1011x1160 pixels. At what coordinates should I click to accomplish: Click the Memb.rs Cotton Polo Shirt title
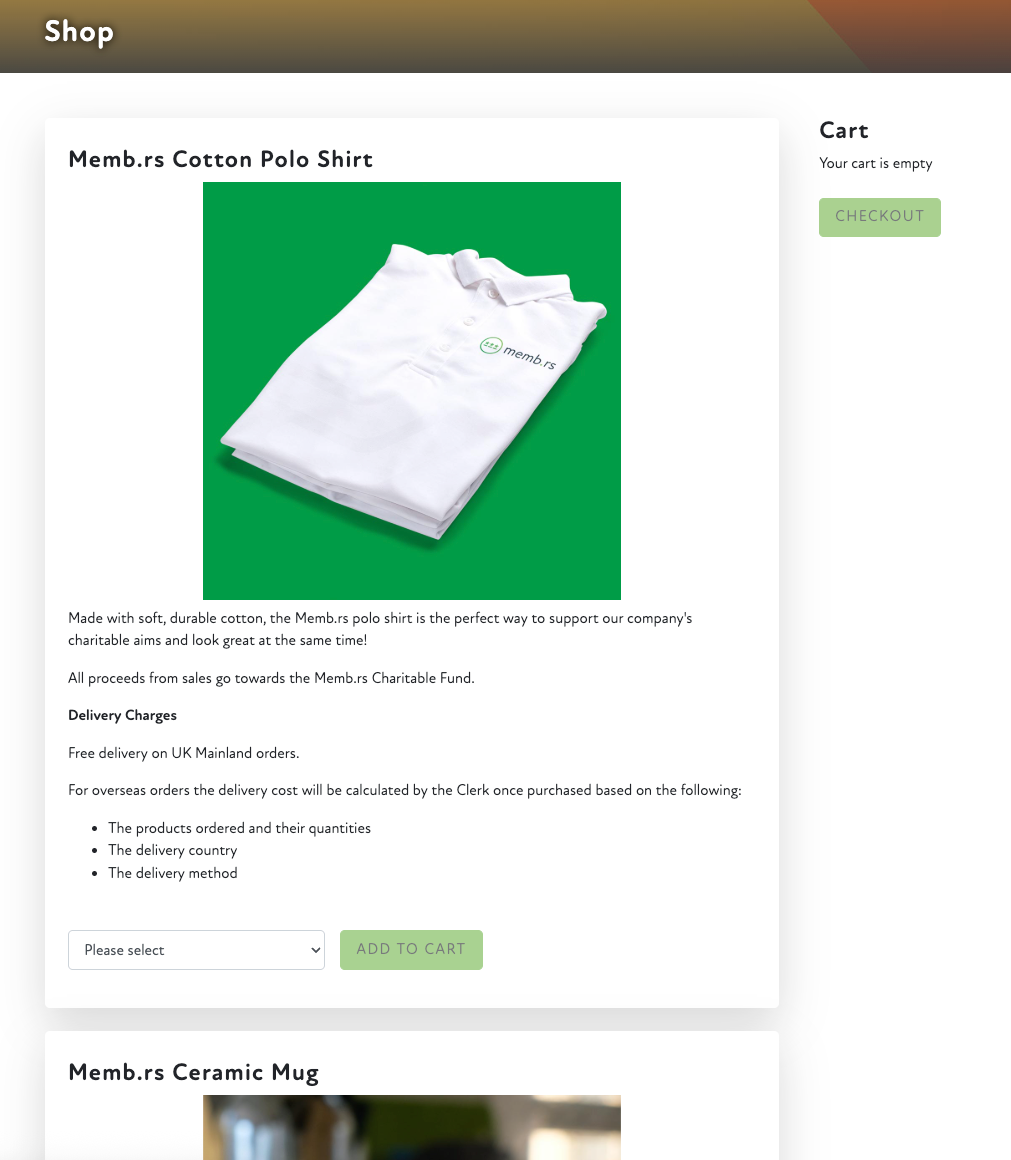(x=220, y=159)
